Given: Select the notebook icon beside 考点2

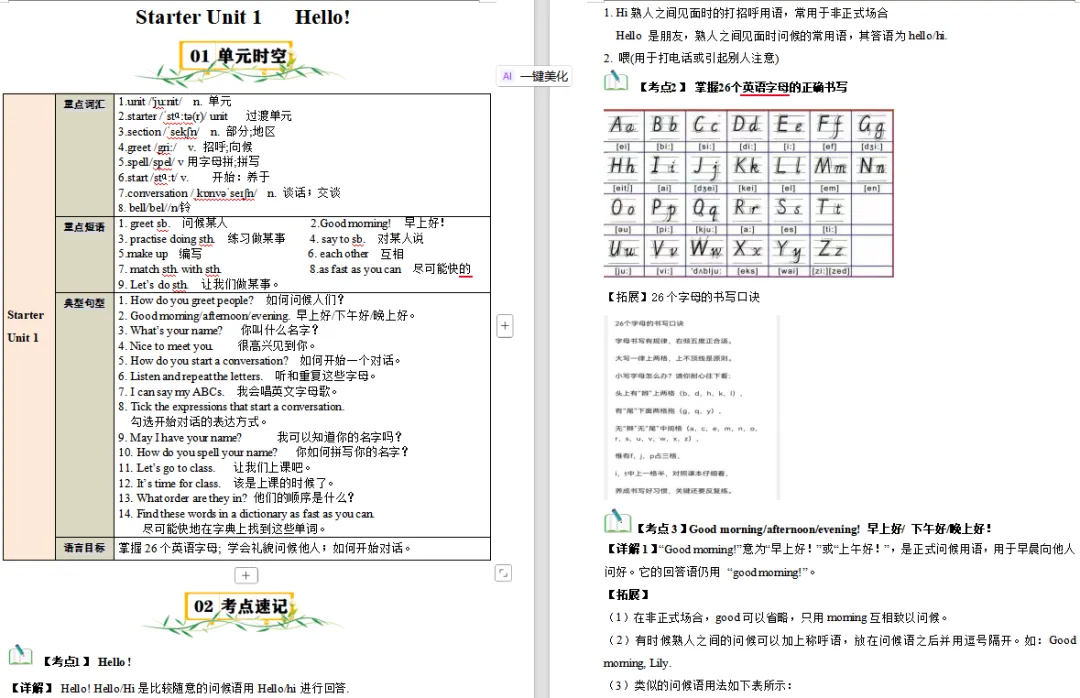Looking at the screenshot, I should 616,81.
